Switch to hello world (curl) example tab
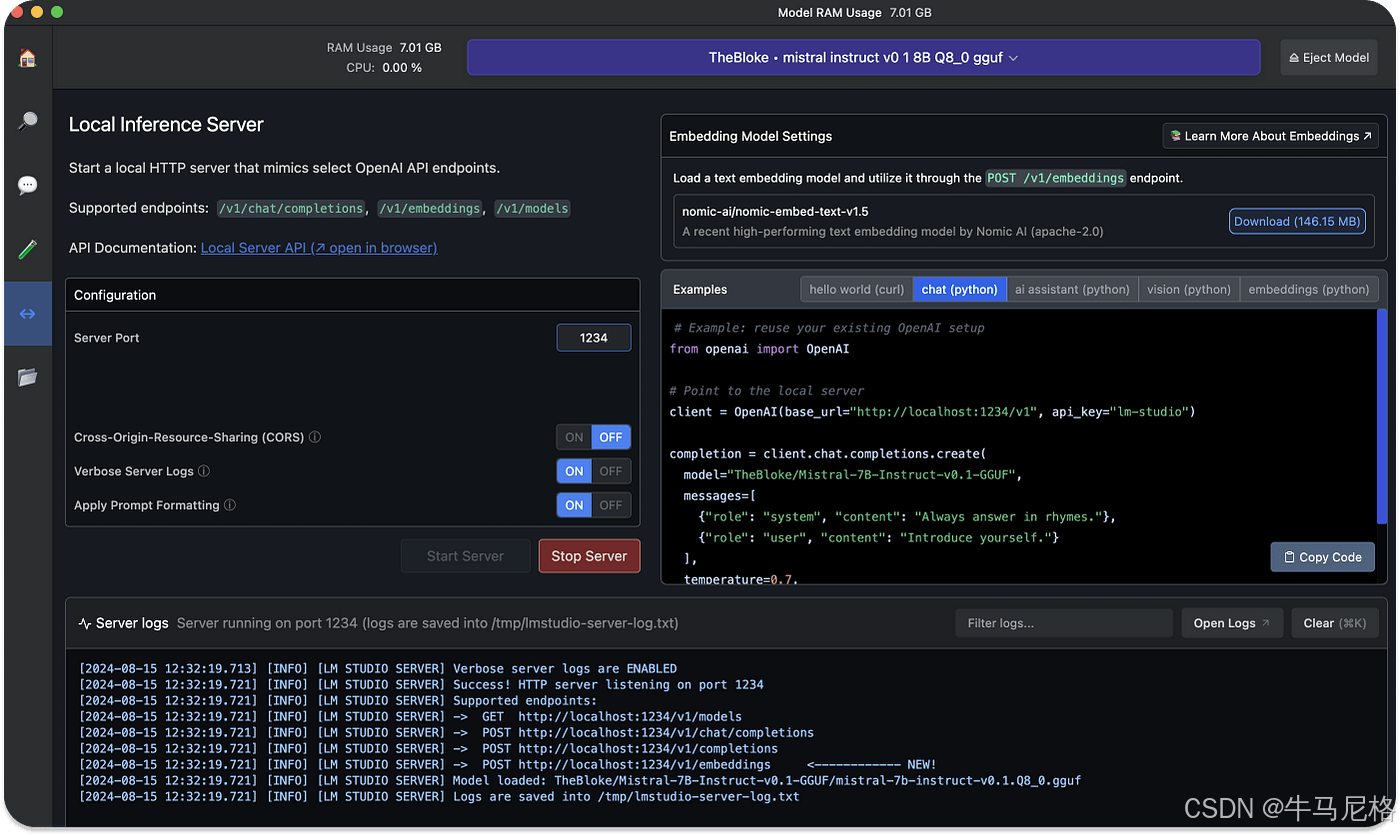The height and width of the screenshot is (835, 1400). tap(857, 289)
